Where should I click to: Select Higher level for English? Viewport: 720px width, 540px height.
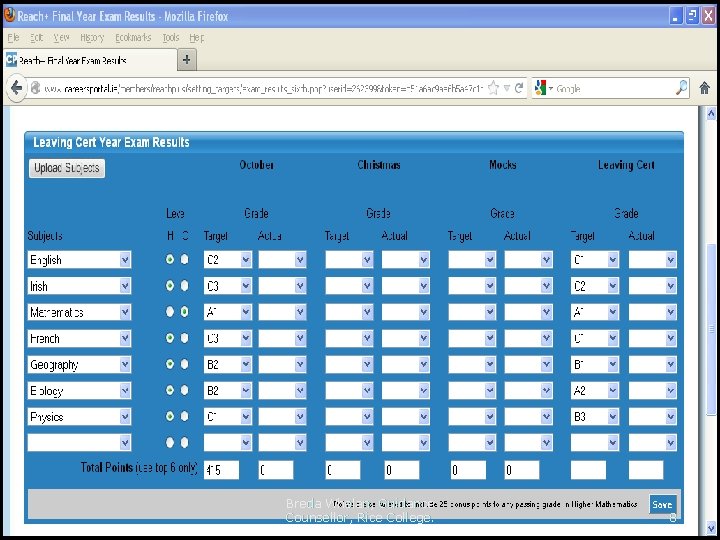point(170,259)
